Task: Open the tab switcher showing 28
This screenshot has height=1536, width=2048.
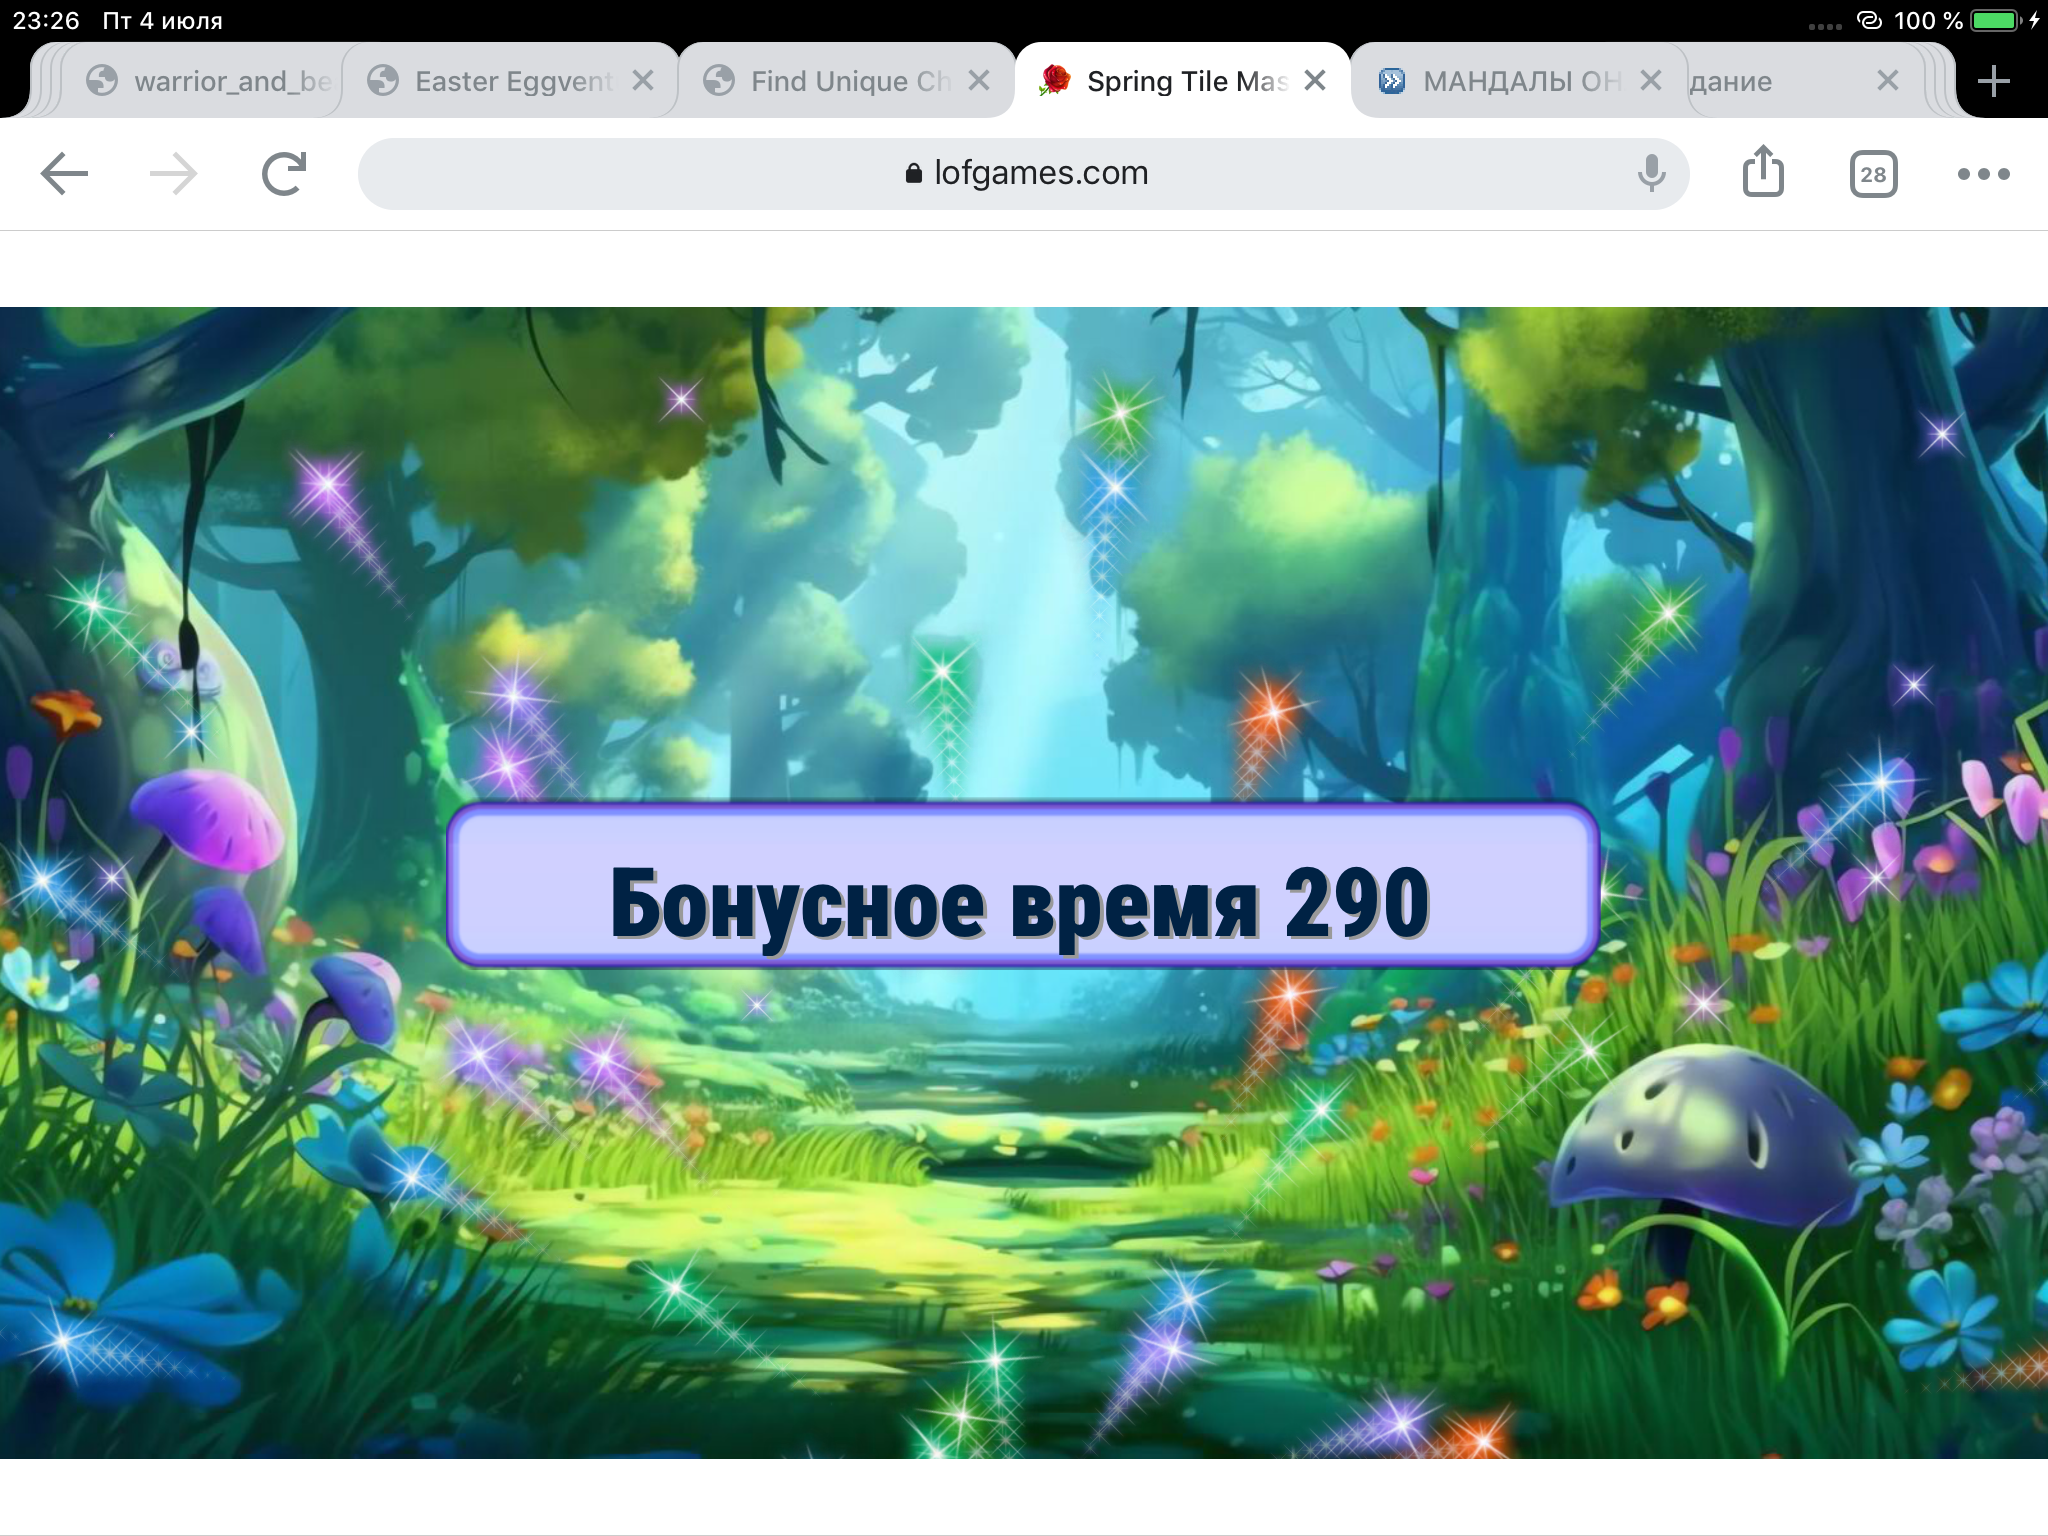Action: pos(1873,174)
